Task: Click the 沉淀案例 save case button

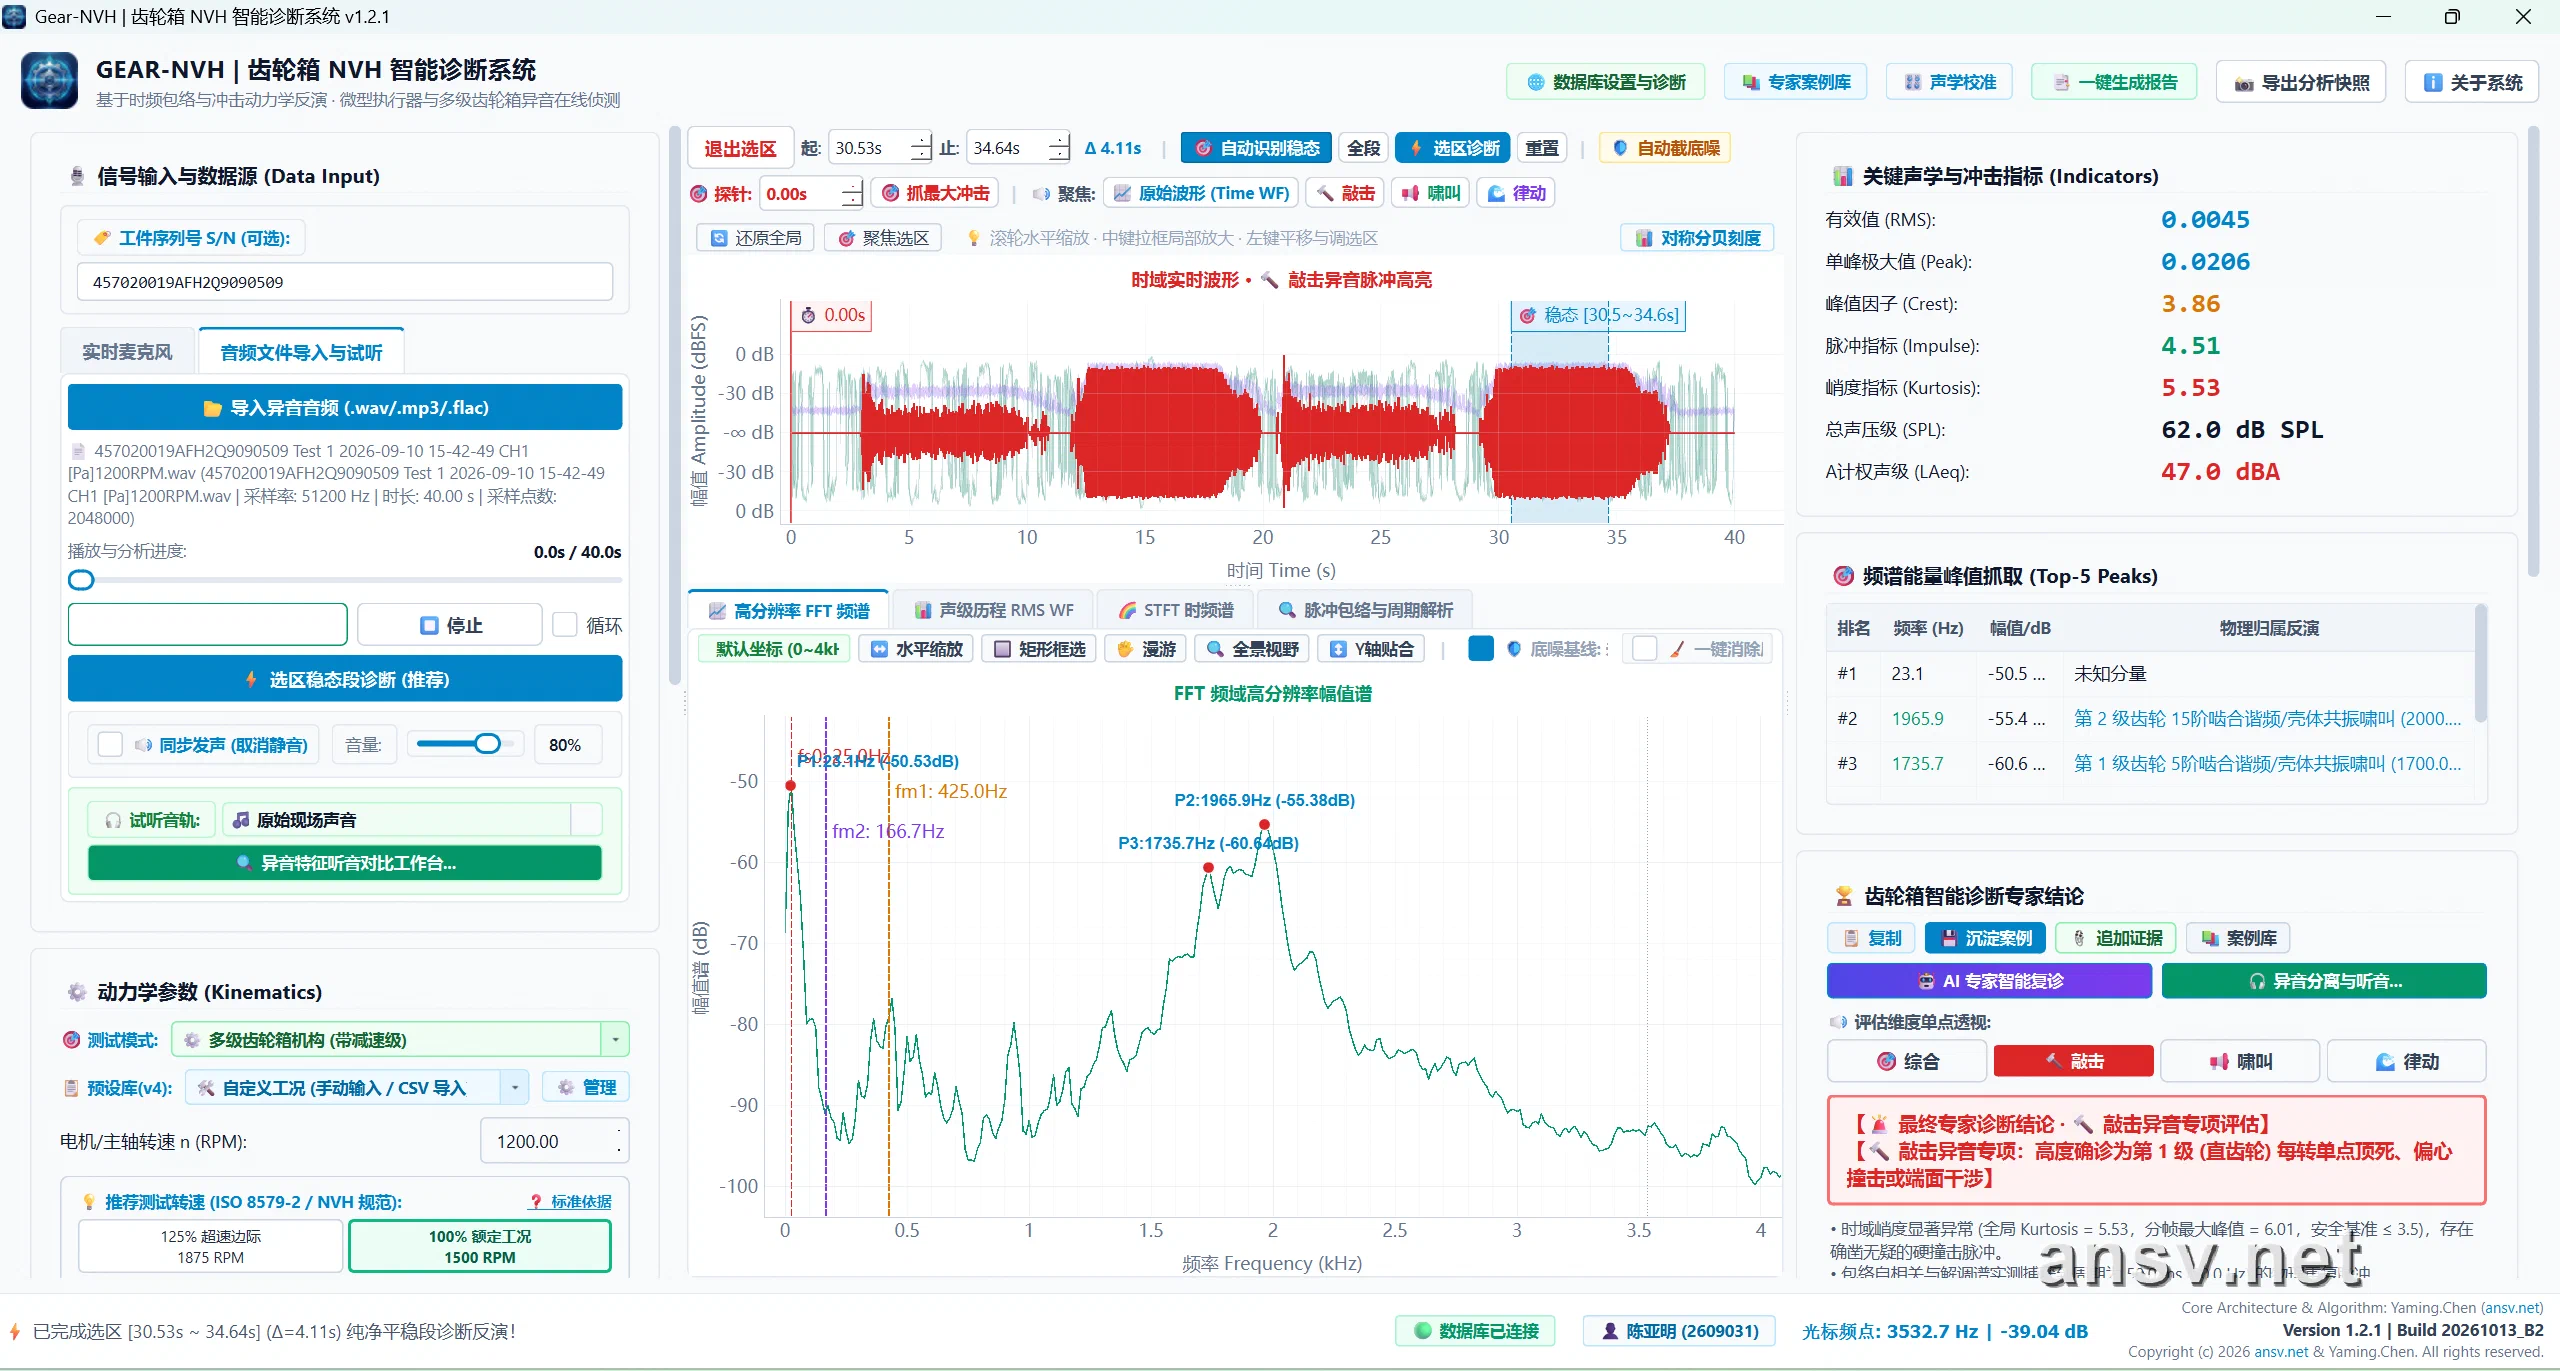Action: tap(1984, 938)
